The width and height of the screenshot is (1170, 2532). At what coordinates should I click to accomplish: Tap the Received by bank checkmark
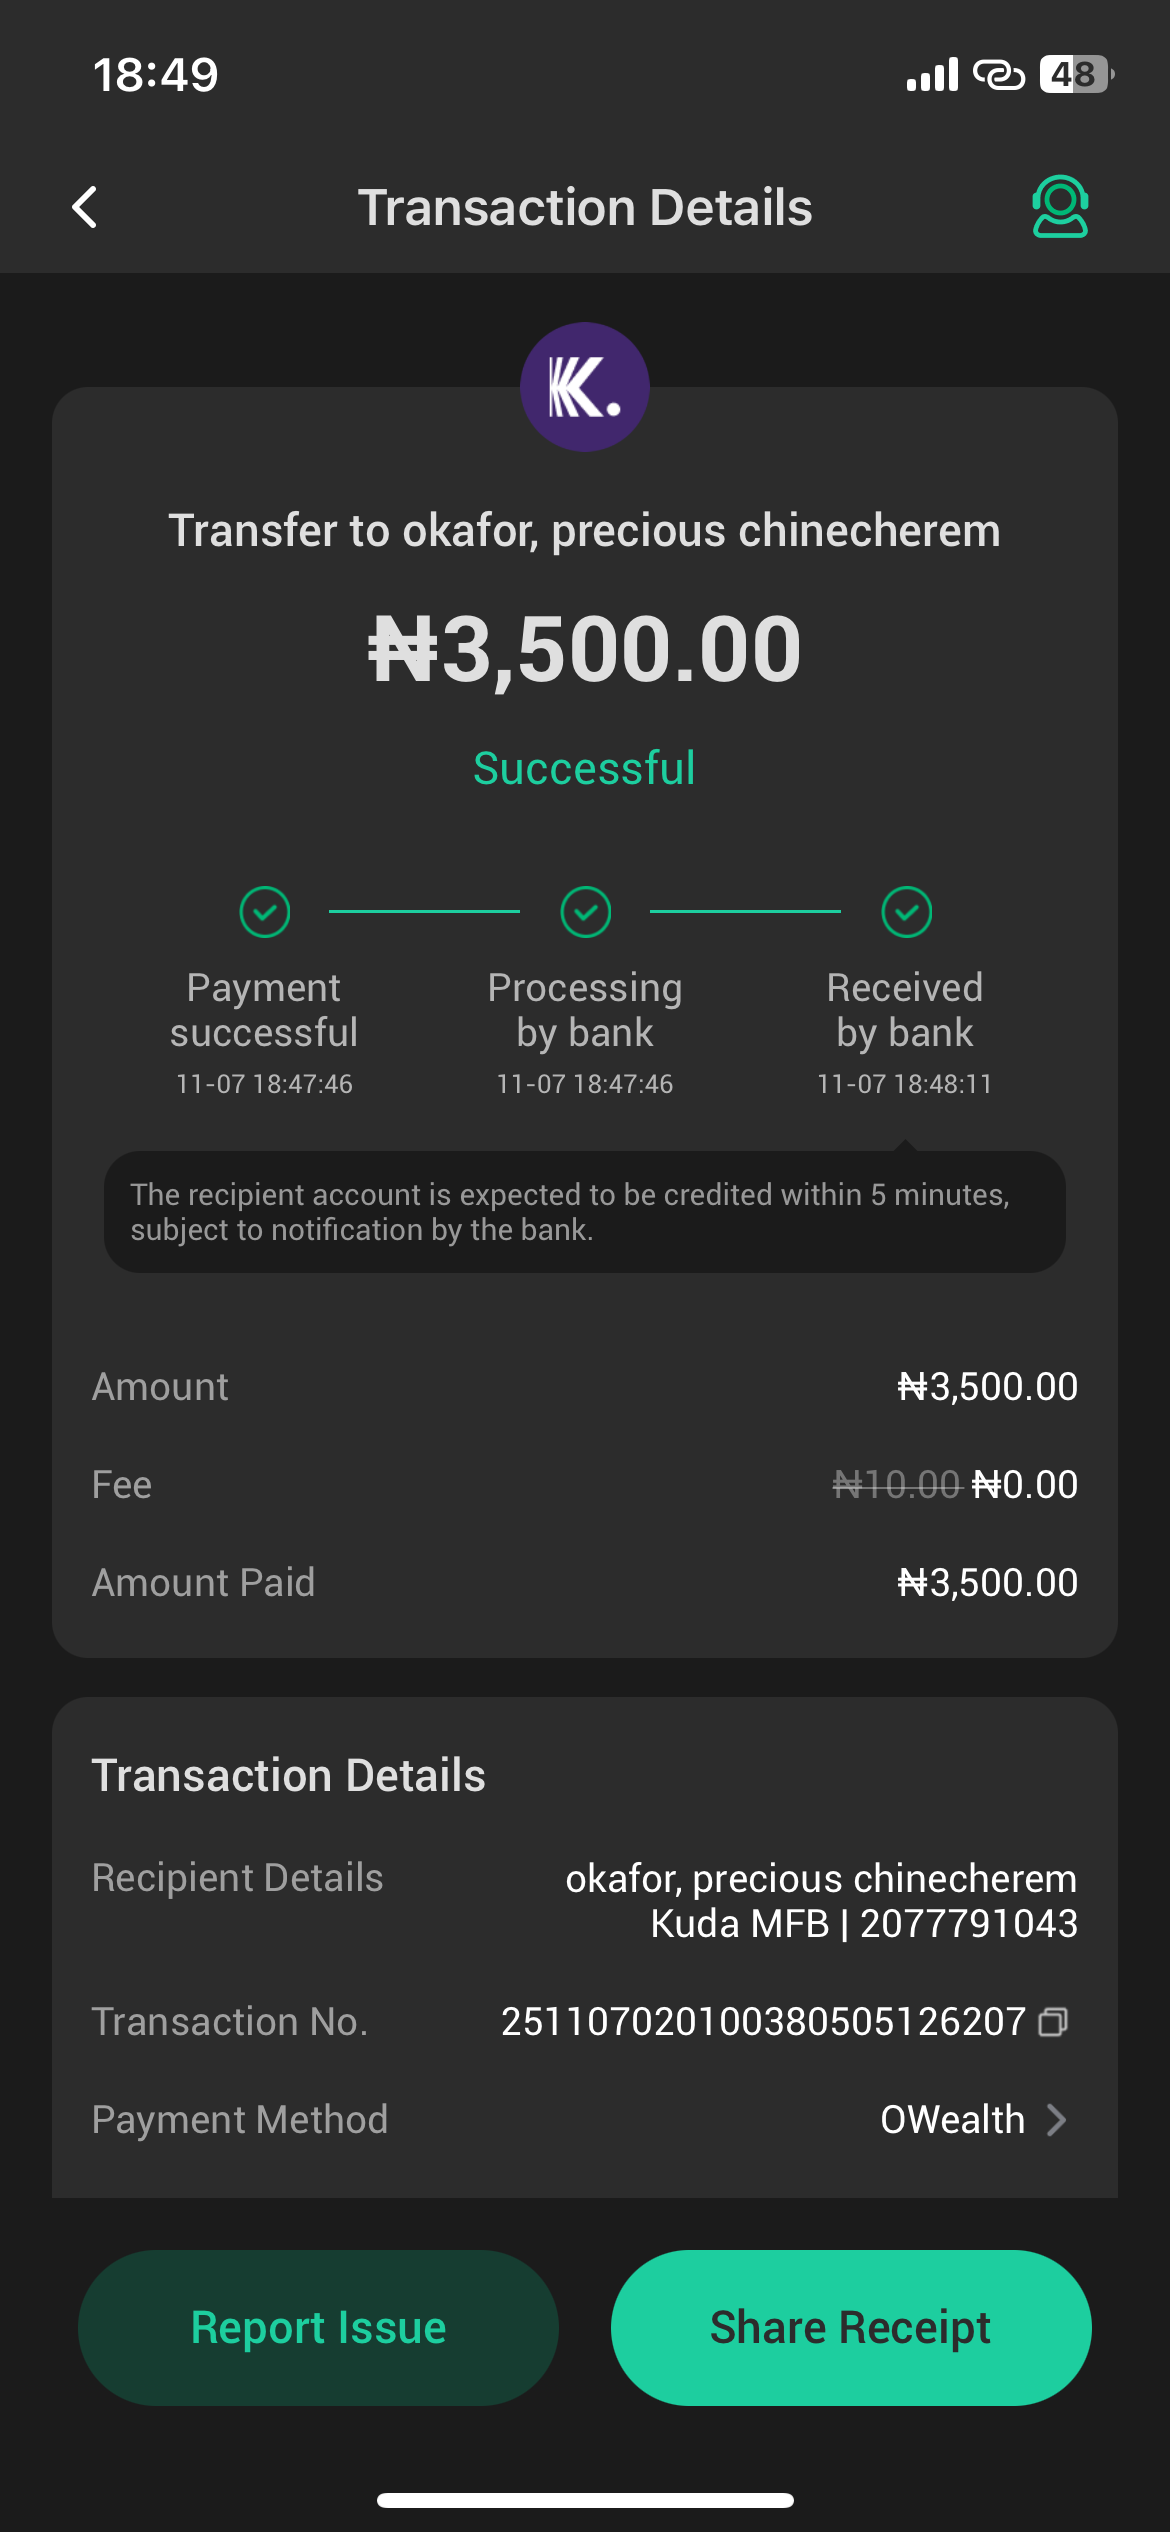pos(907,912)
